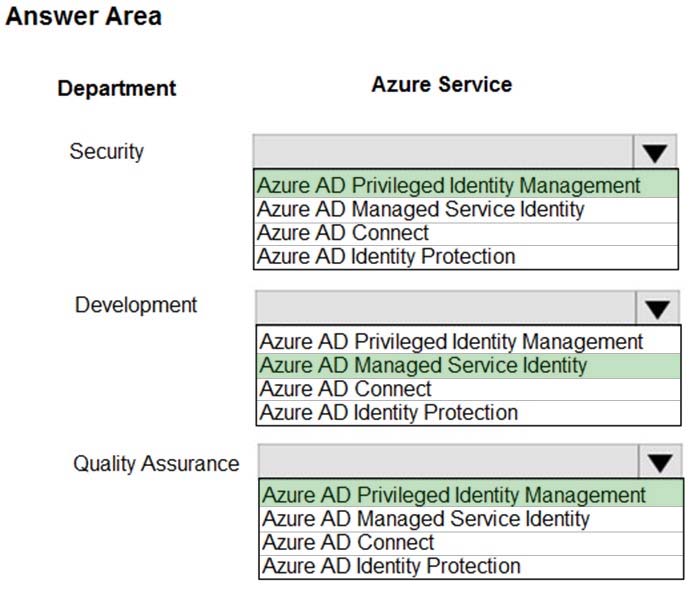Choose Azure AD Connect under Security

[466, 234]
